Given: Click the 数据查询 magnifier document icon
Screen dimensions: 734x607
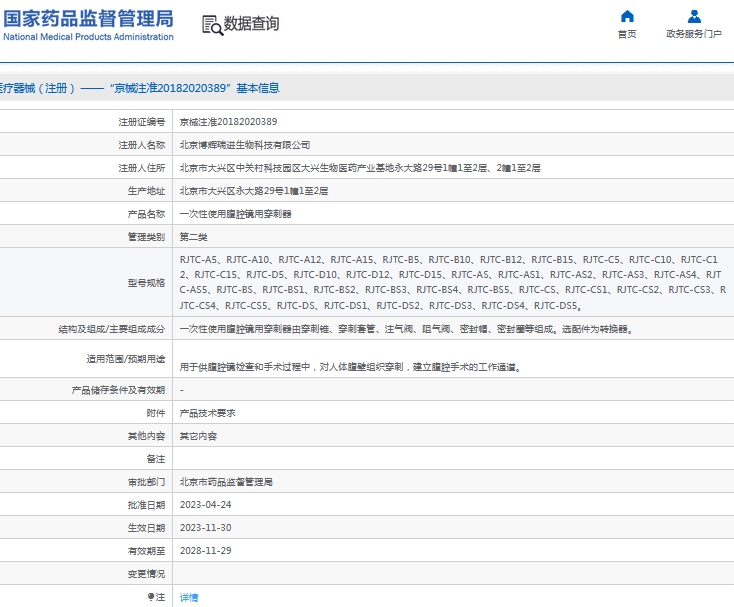Looking at the screenshot, I should click(213, 25).
